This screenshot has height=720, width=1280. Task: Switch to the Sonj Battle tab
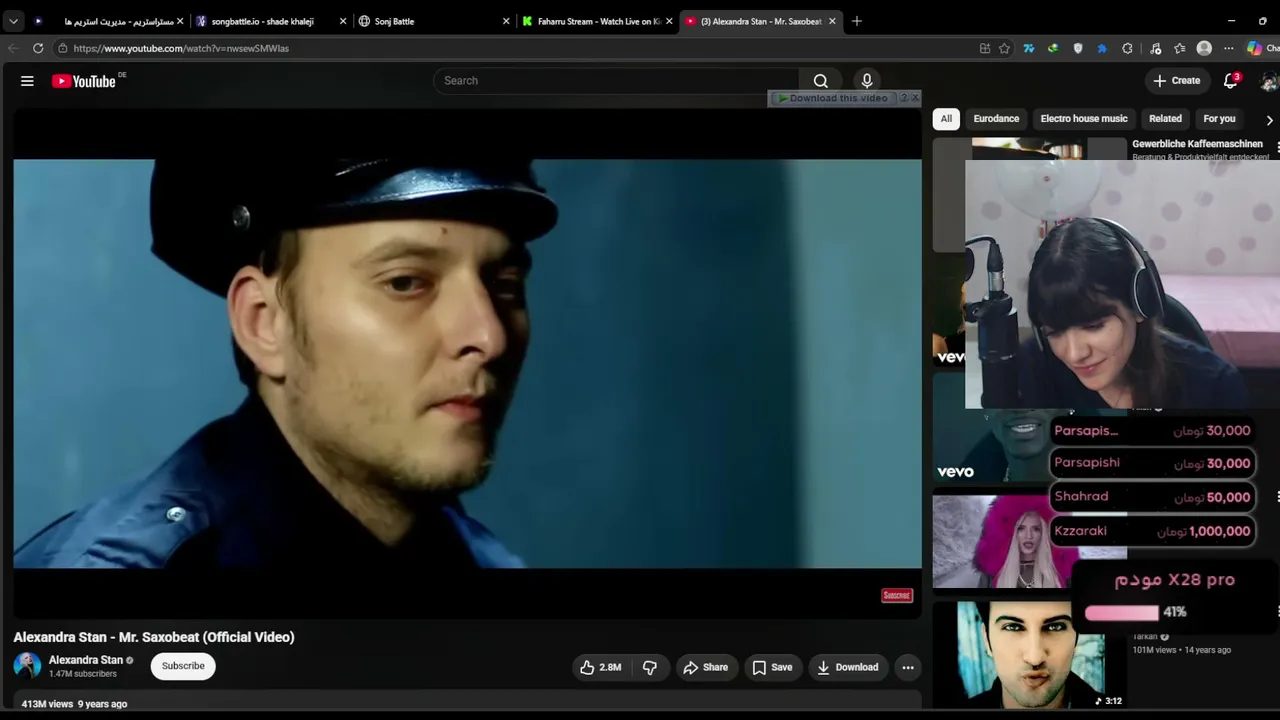click(x=433, y=21)
